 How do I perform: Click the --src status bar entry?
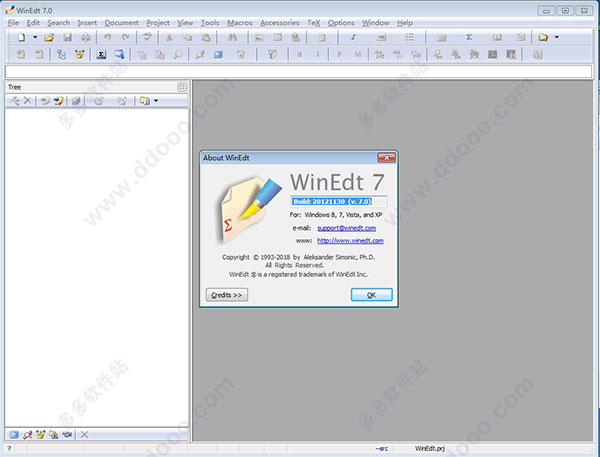pos(382,449)
